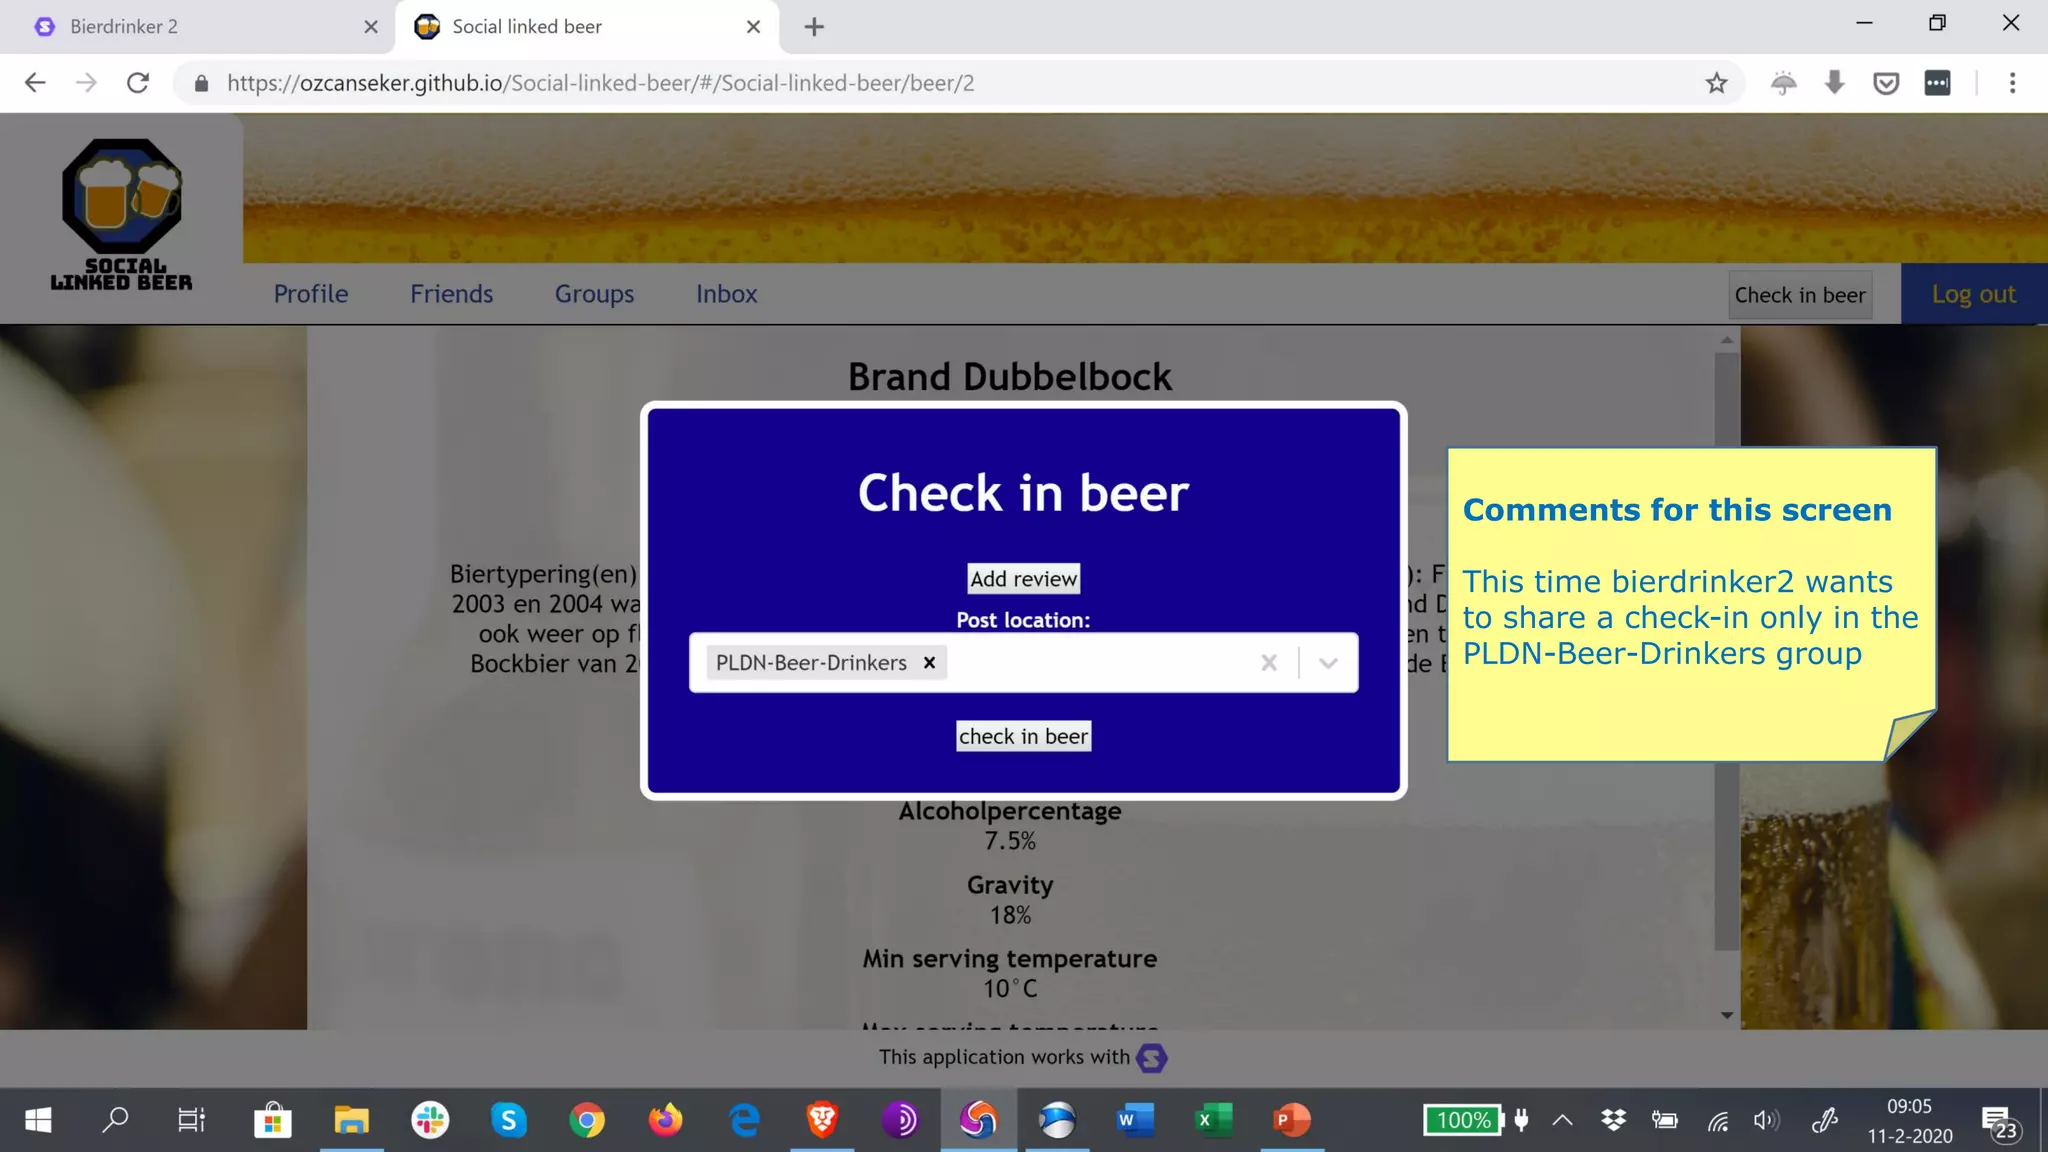Screen dimensions: 2048x1152
Task: Open the Inbox page
Action: (726, 294)
